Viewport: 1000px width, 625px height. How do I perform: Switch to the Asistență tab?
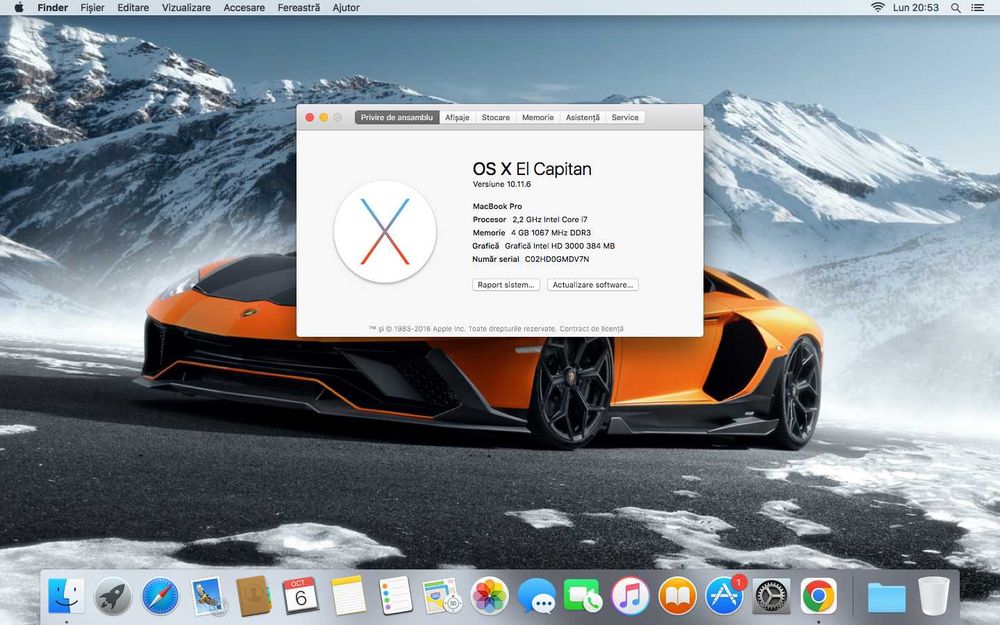click(582, 117)
